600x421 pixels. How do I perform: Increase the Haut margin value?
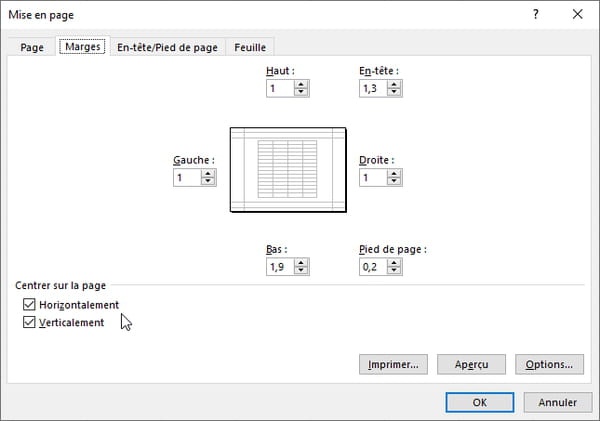(x=301, y=84)
